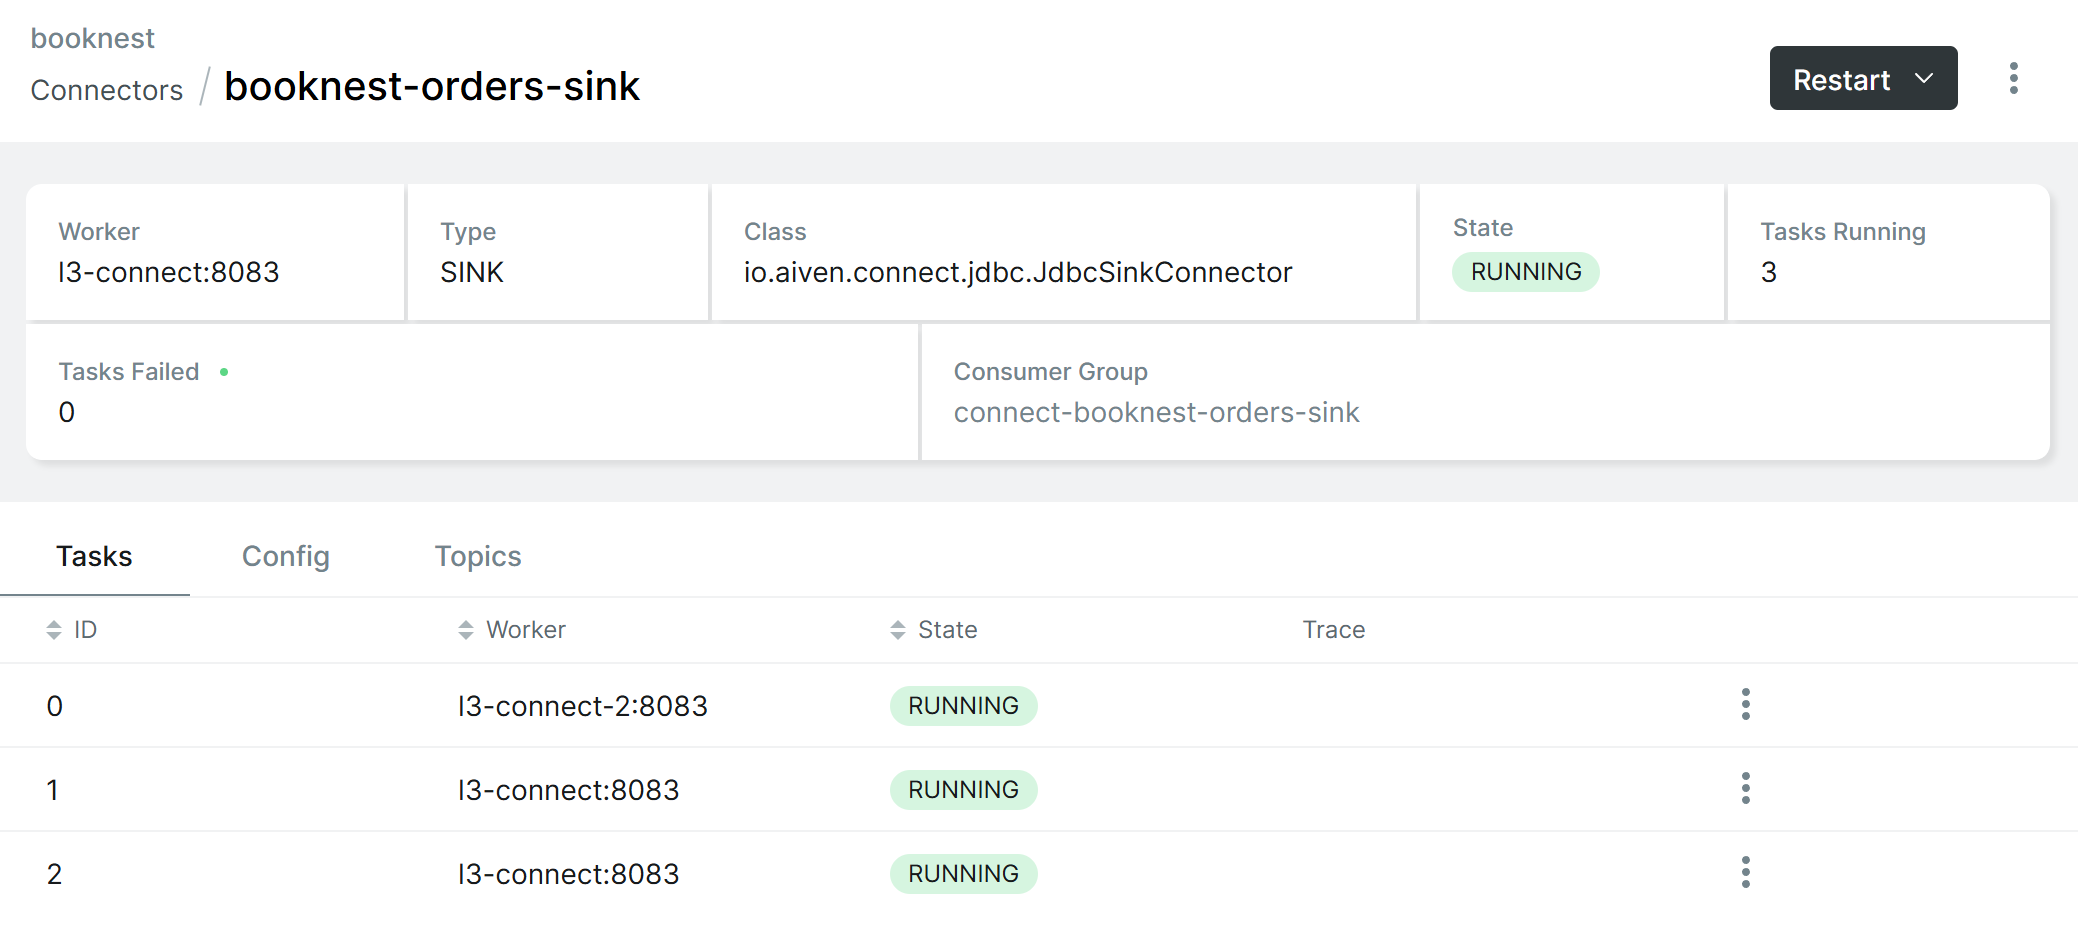Click task ID 0 in the table

pos(55,706)
